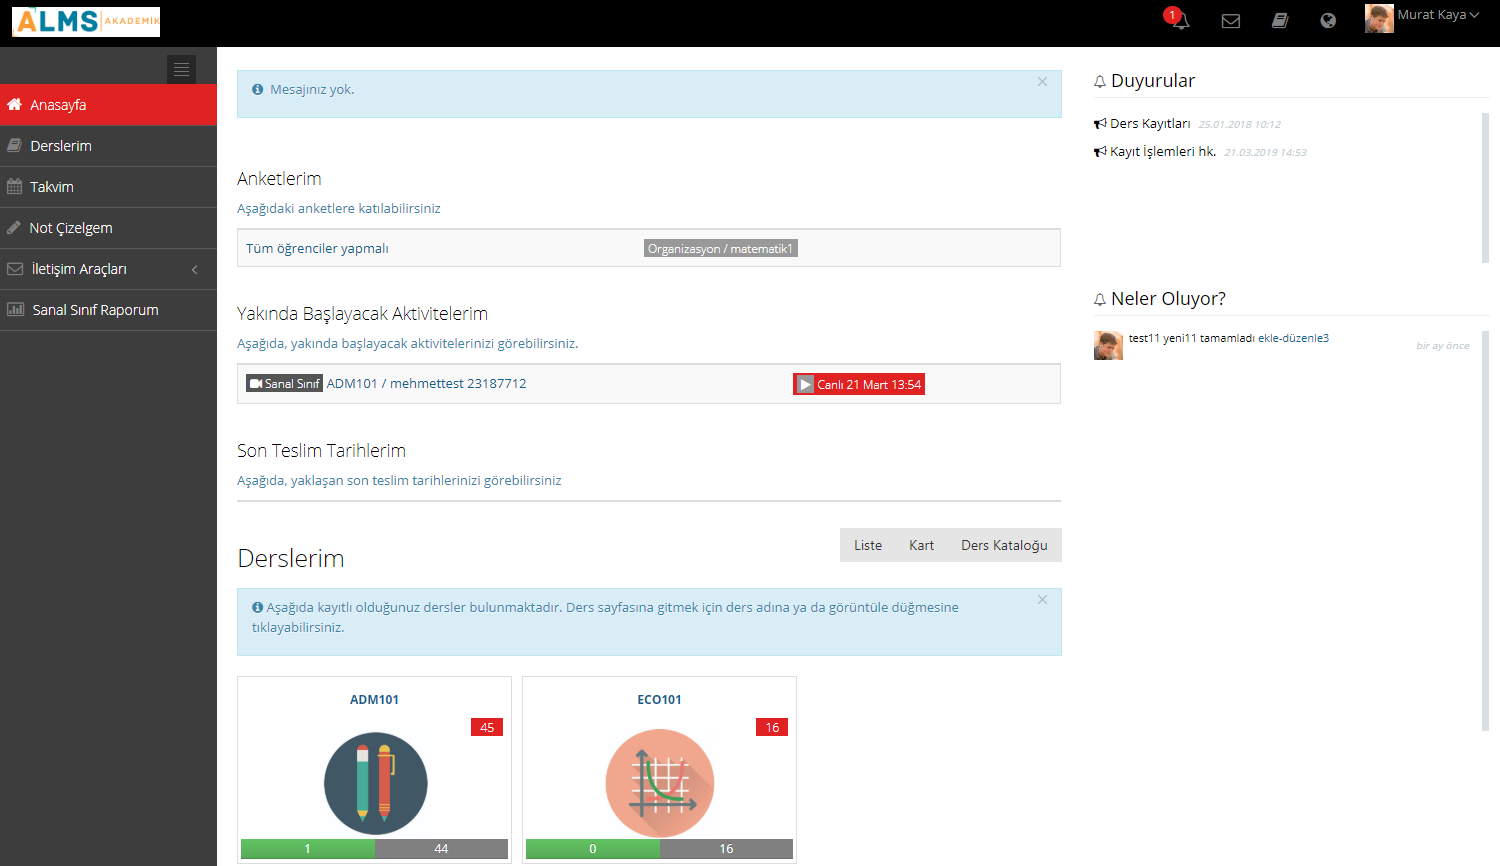Screen dimensions: 1500x866
Task: Open the 'Ders Kayıtları' announcement
Action: 1150,124
